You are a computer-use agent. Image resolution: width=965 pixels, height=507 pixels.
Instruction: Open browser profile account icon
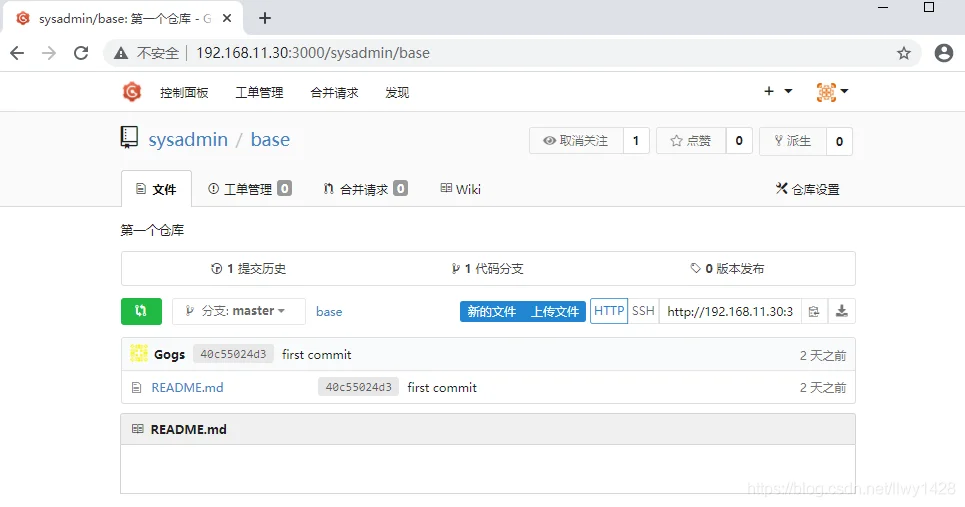tap(943, 53)
